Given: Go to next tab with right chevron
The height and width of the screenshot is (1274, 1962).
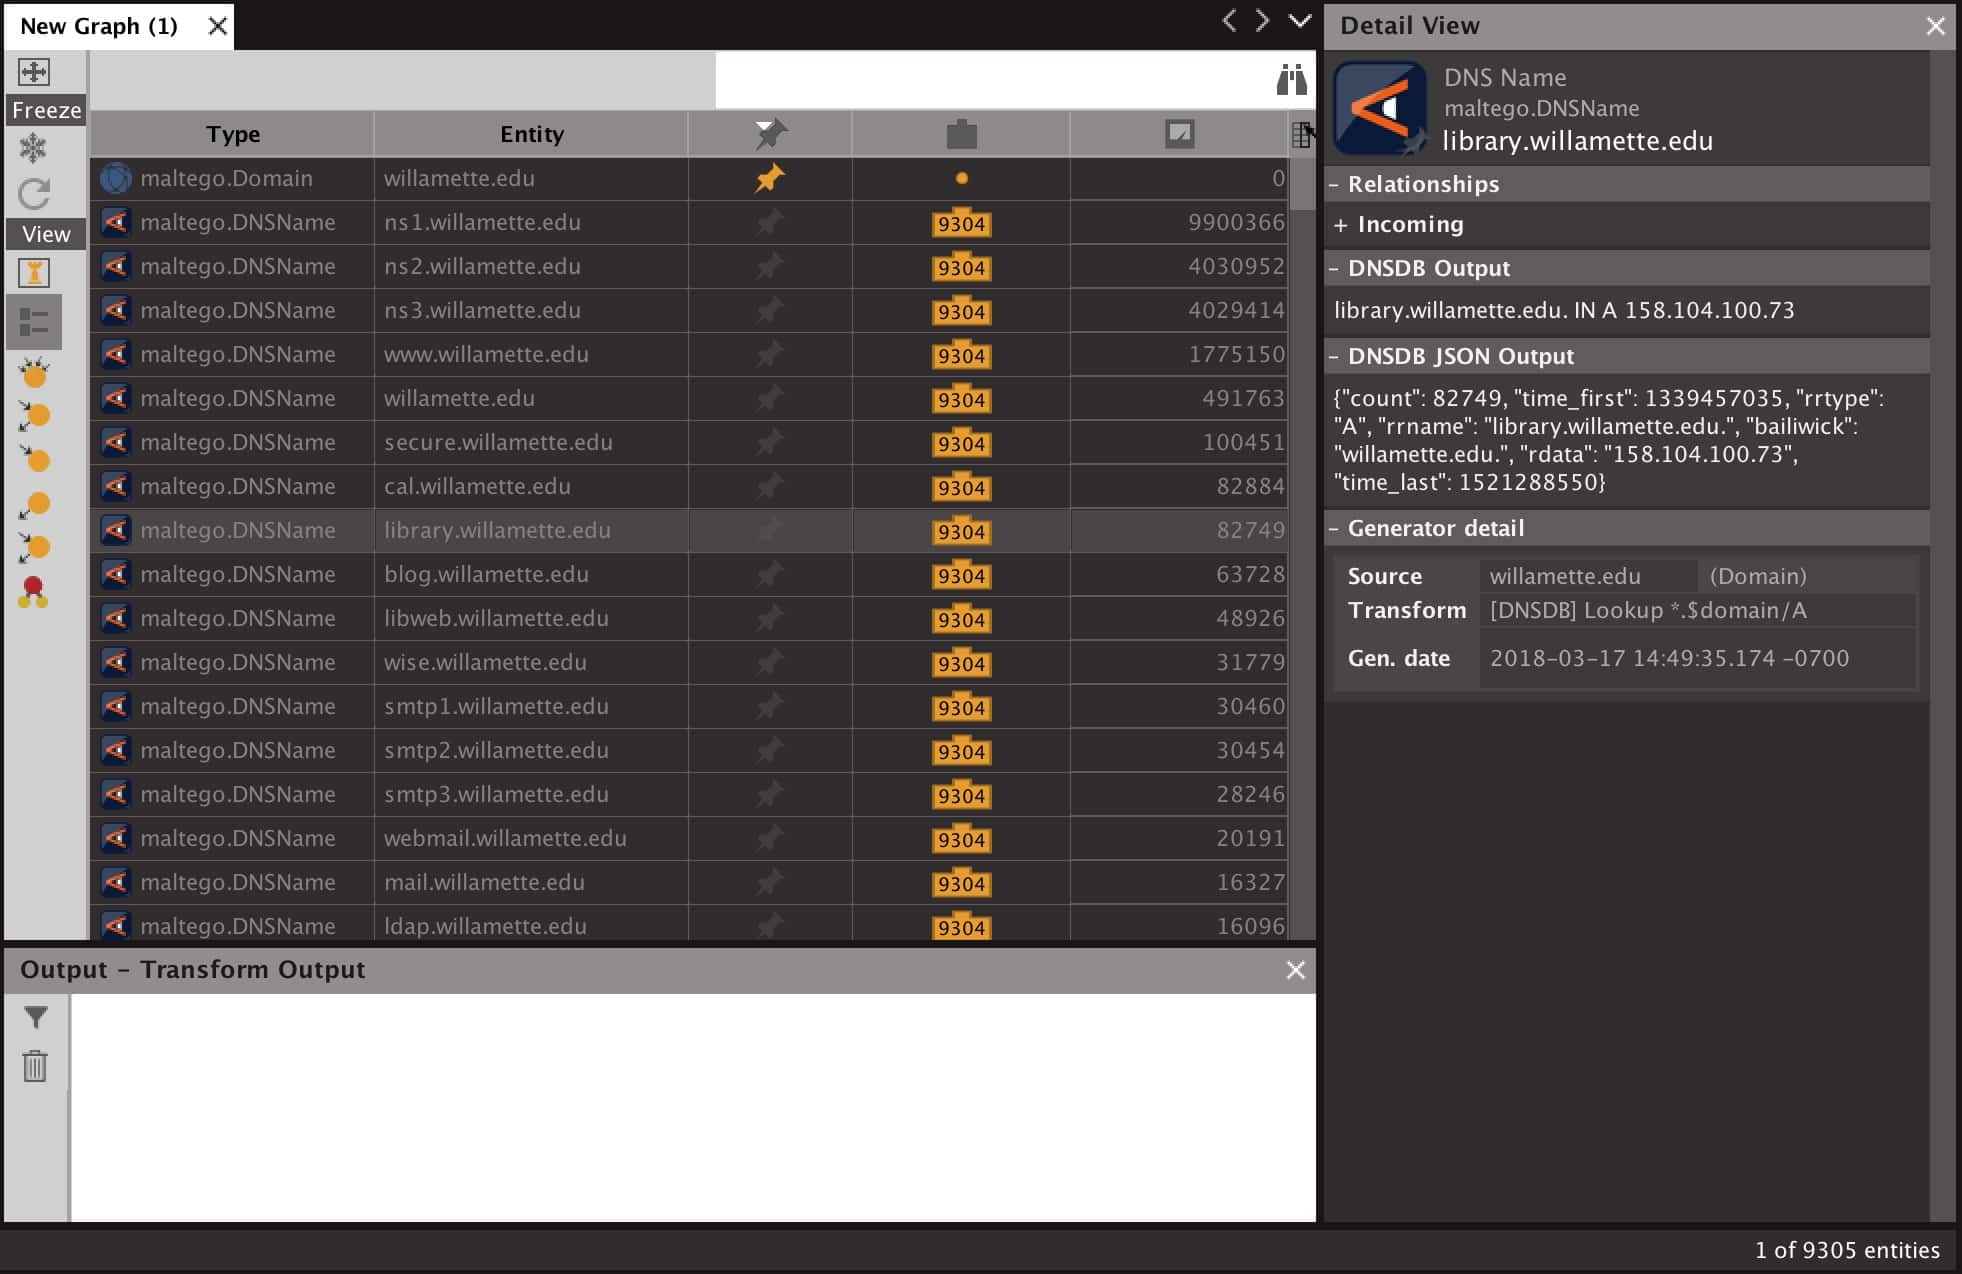Looking at the screenshot, I should point(1263,20).
